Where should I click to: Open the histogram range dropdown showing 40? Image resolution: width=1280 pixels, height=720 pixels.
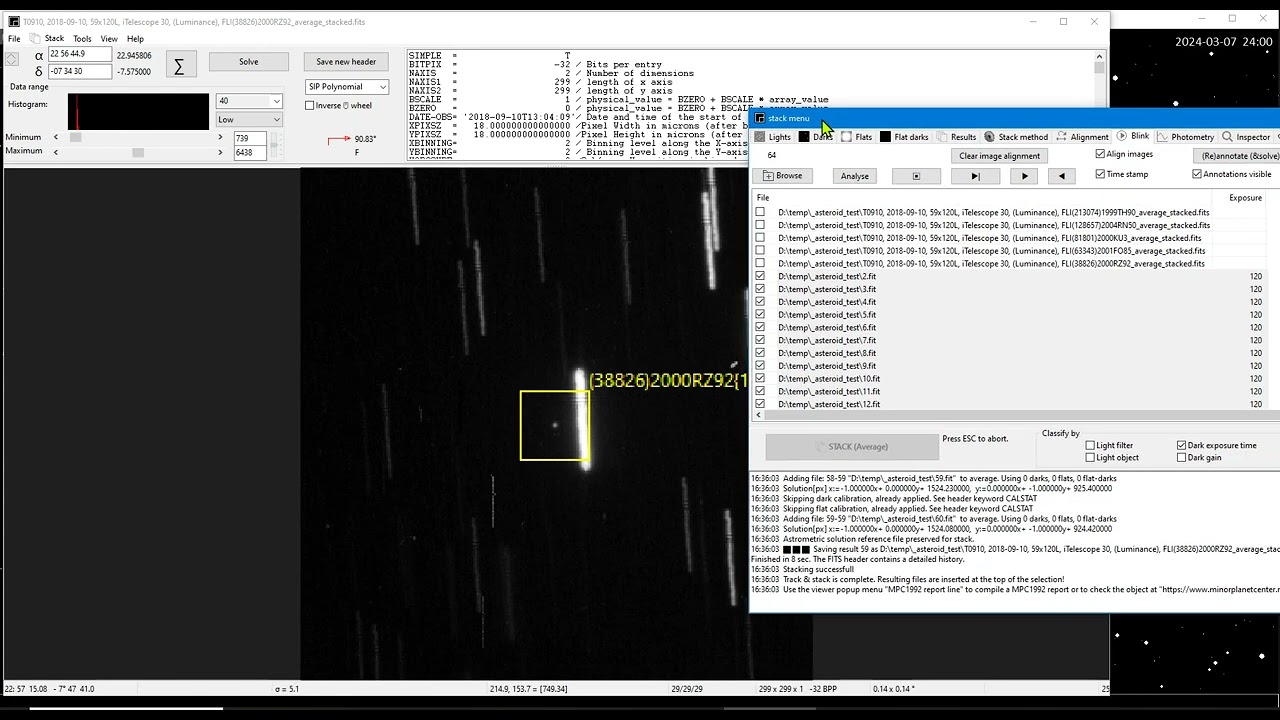[x=250, y=101]
